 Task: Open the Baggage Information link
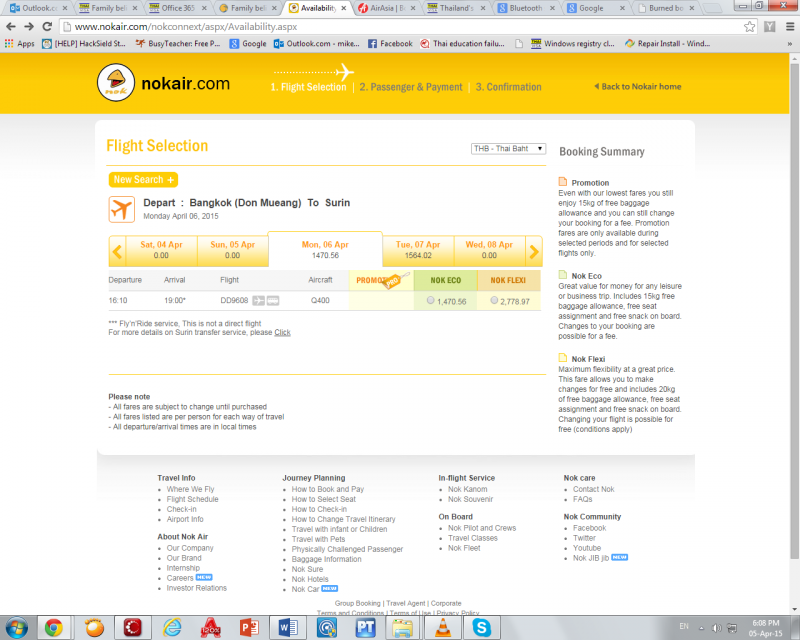pyautogui.click(x=327, y=559)
